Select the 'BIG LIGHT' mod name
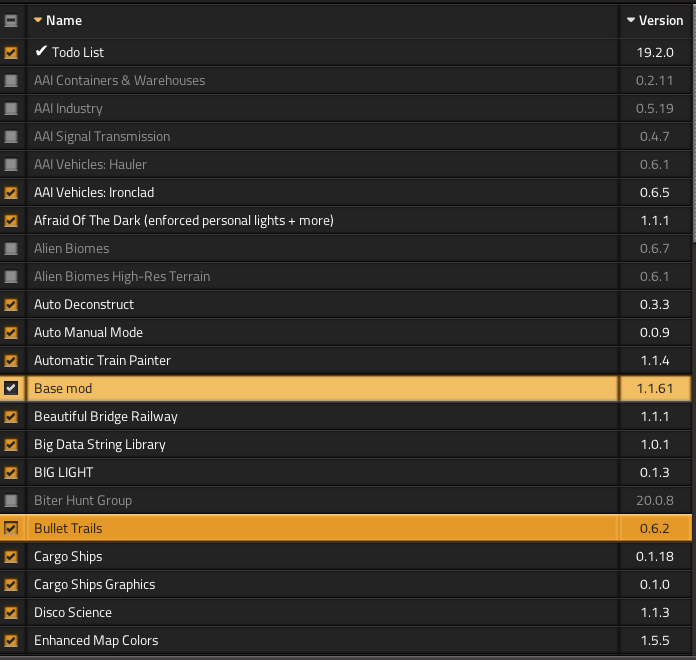The height and width of the screenshot is (660, 696). [63, 472]
